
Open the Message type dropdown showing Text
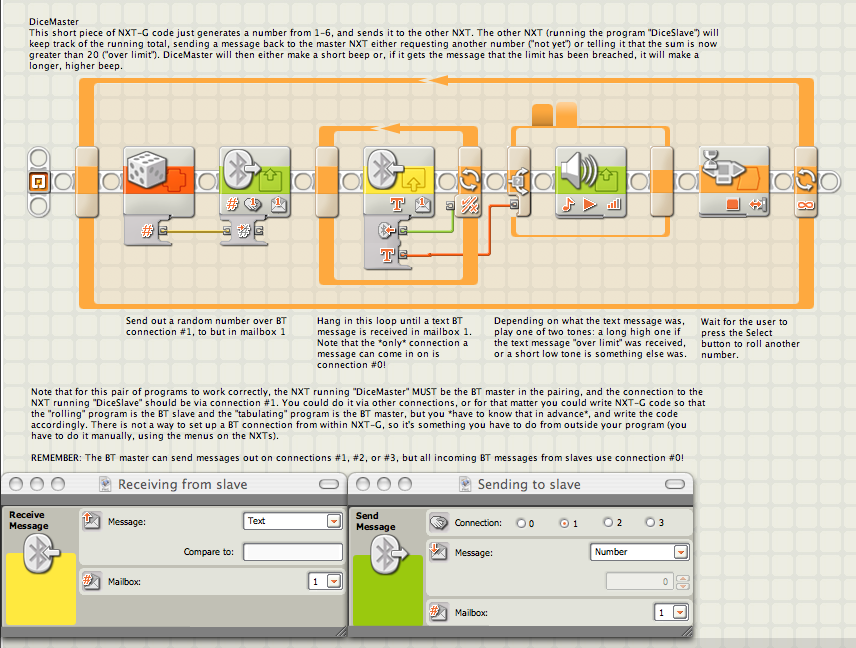(293, 521)
